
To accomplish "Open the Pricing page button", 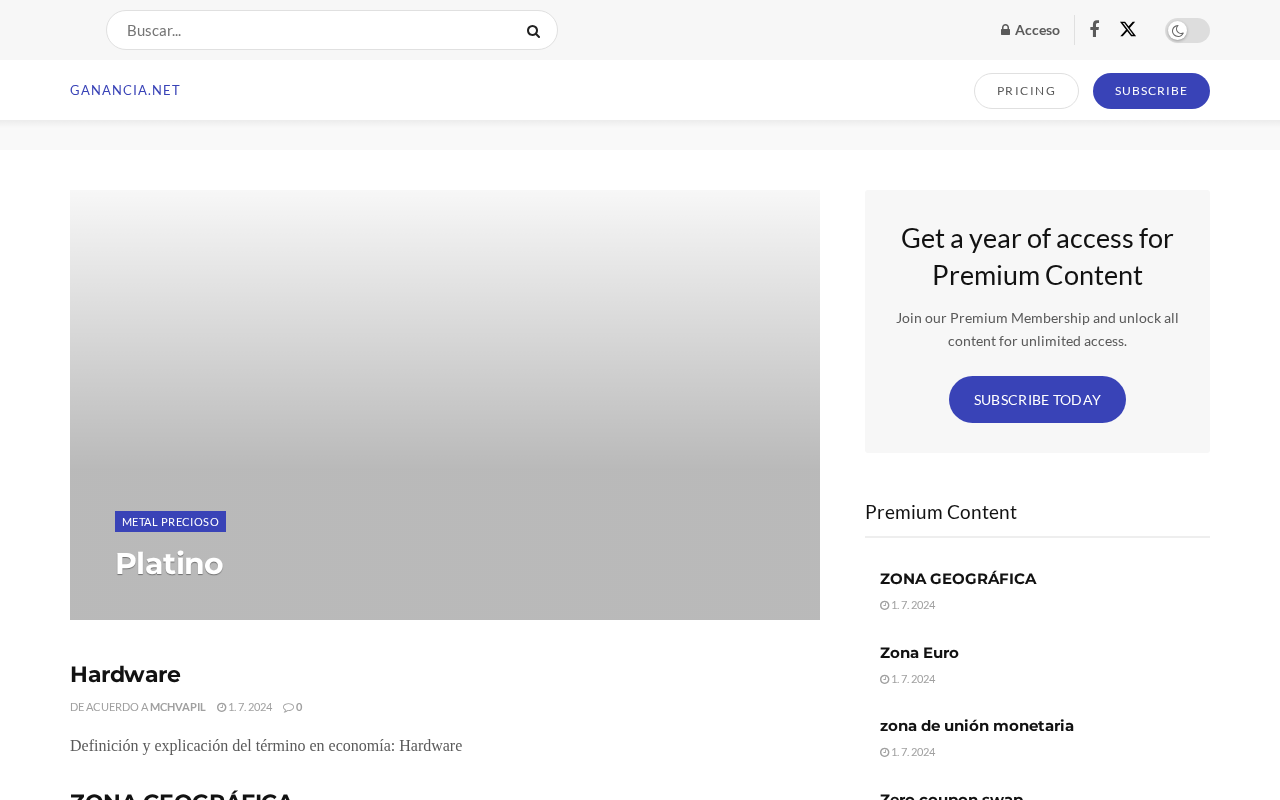I will tap(1026, 91).
